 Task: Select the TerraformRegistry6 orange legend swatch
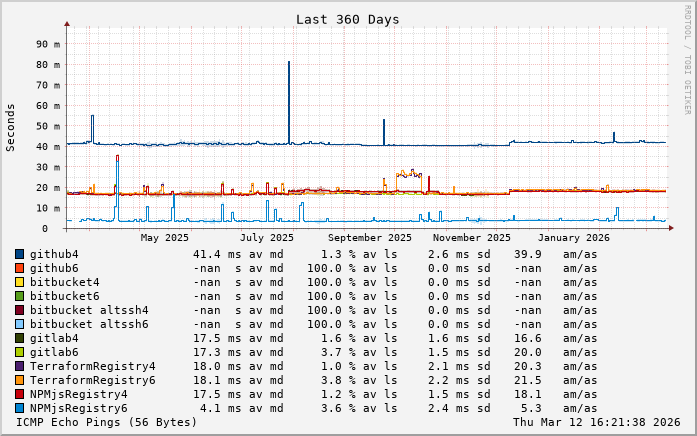coord(19,380)
